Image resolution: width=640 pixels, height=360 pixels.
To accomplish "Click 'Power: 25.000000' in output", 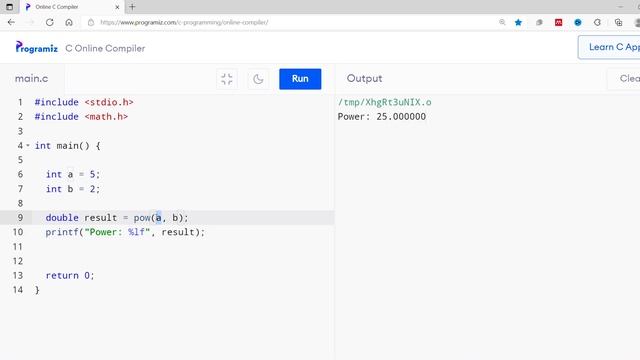I will point(382,117).
